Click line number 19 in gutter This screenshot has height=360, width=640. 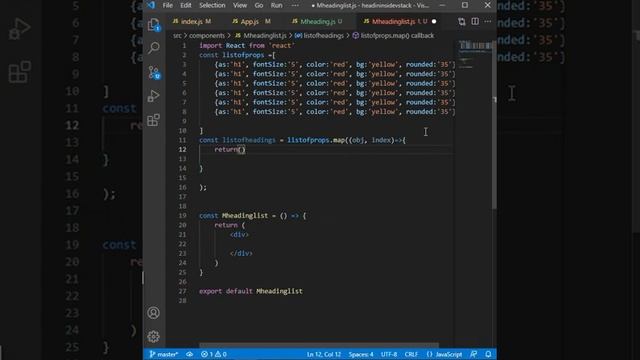click(x=182, y=216)
